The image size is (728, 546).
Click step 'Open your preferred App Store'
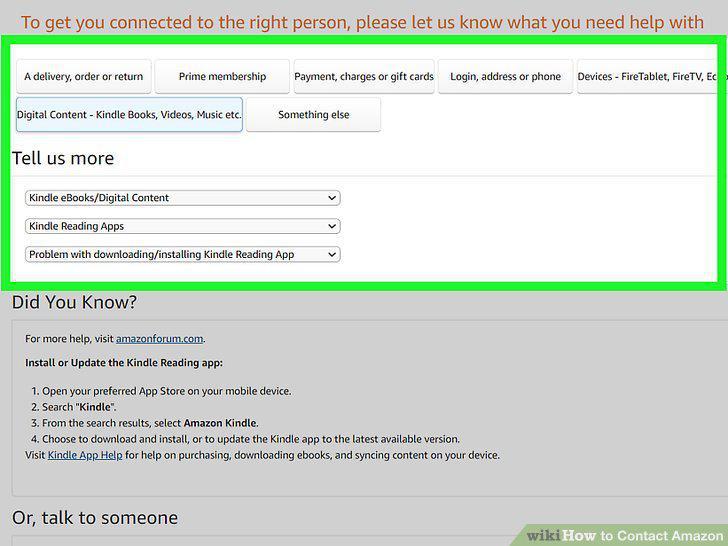[x=167, y=391]
